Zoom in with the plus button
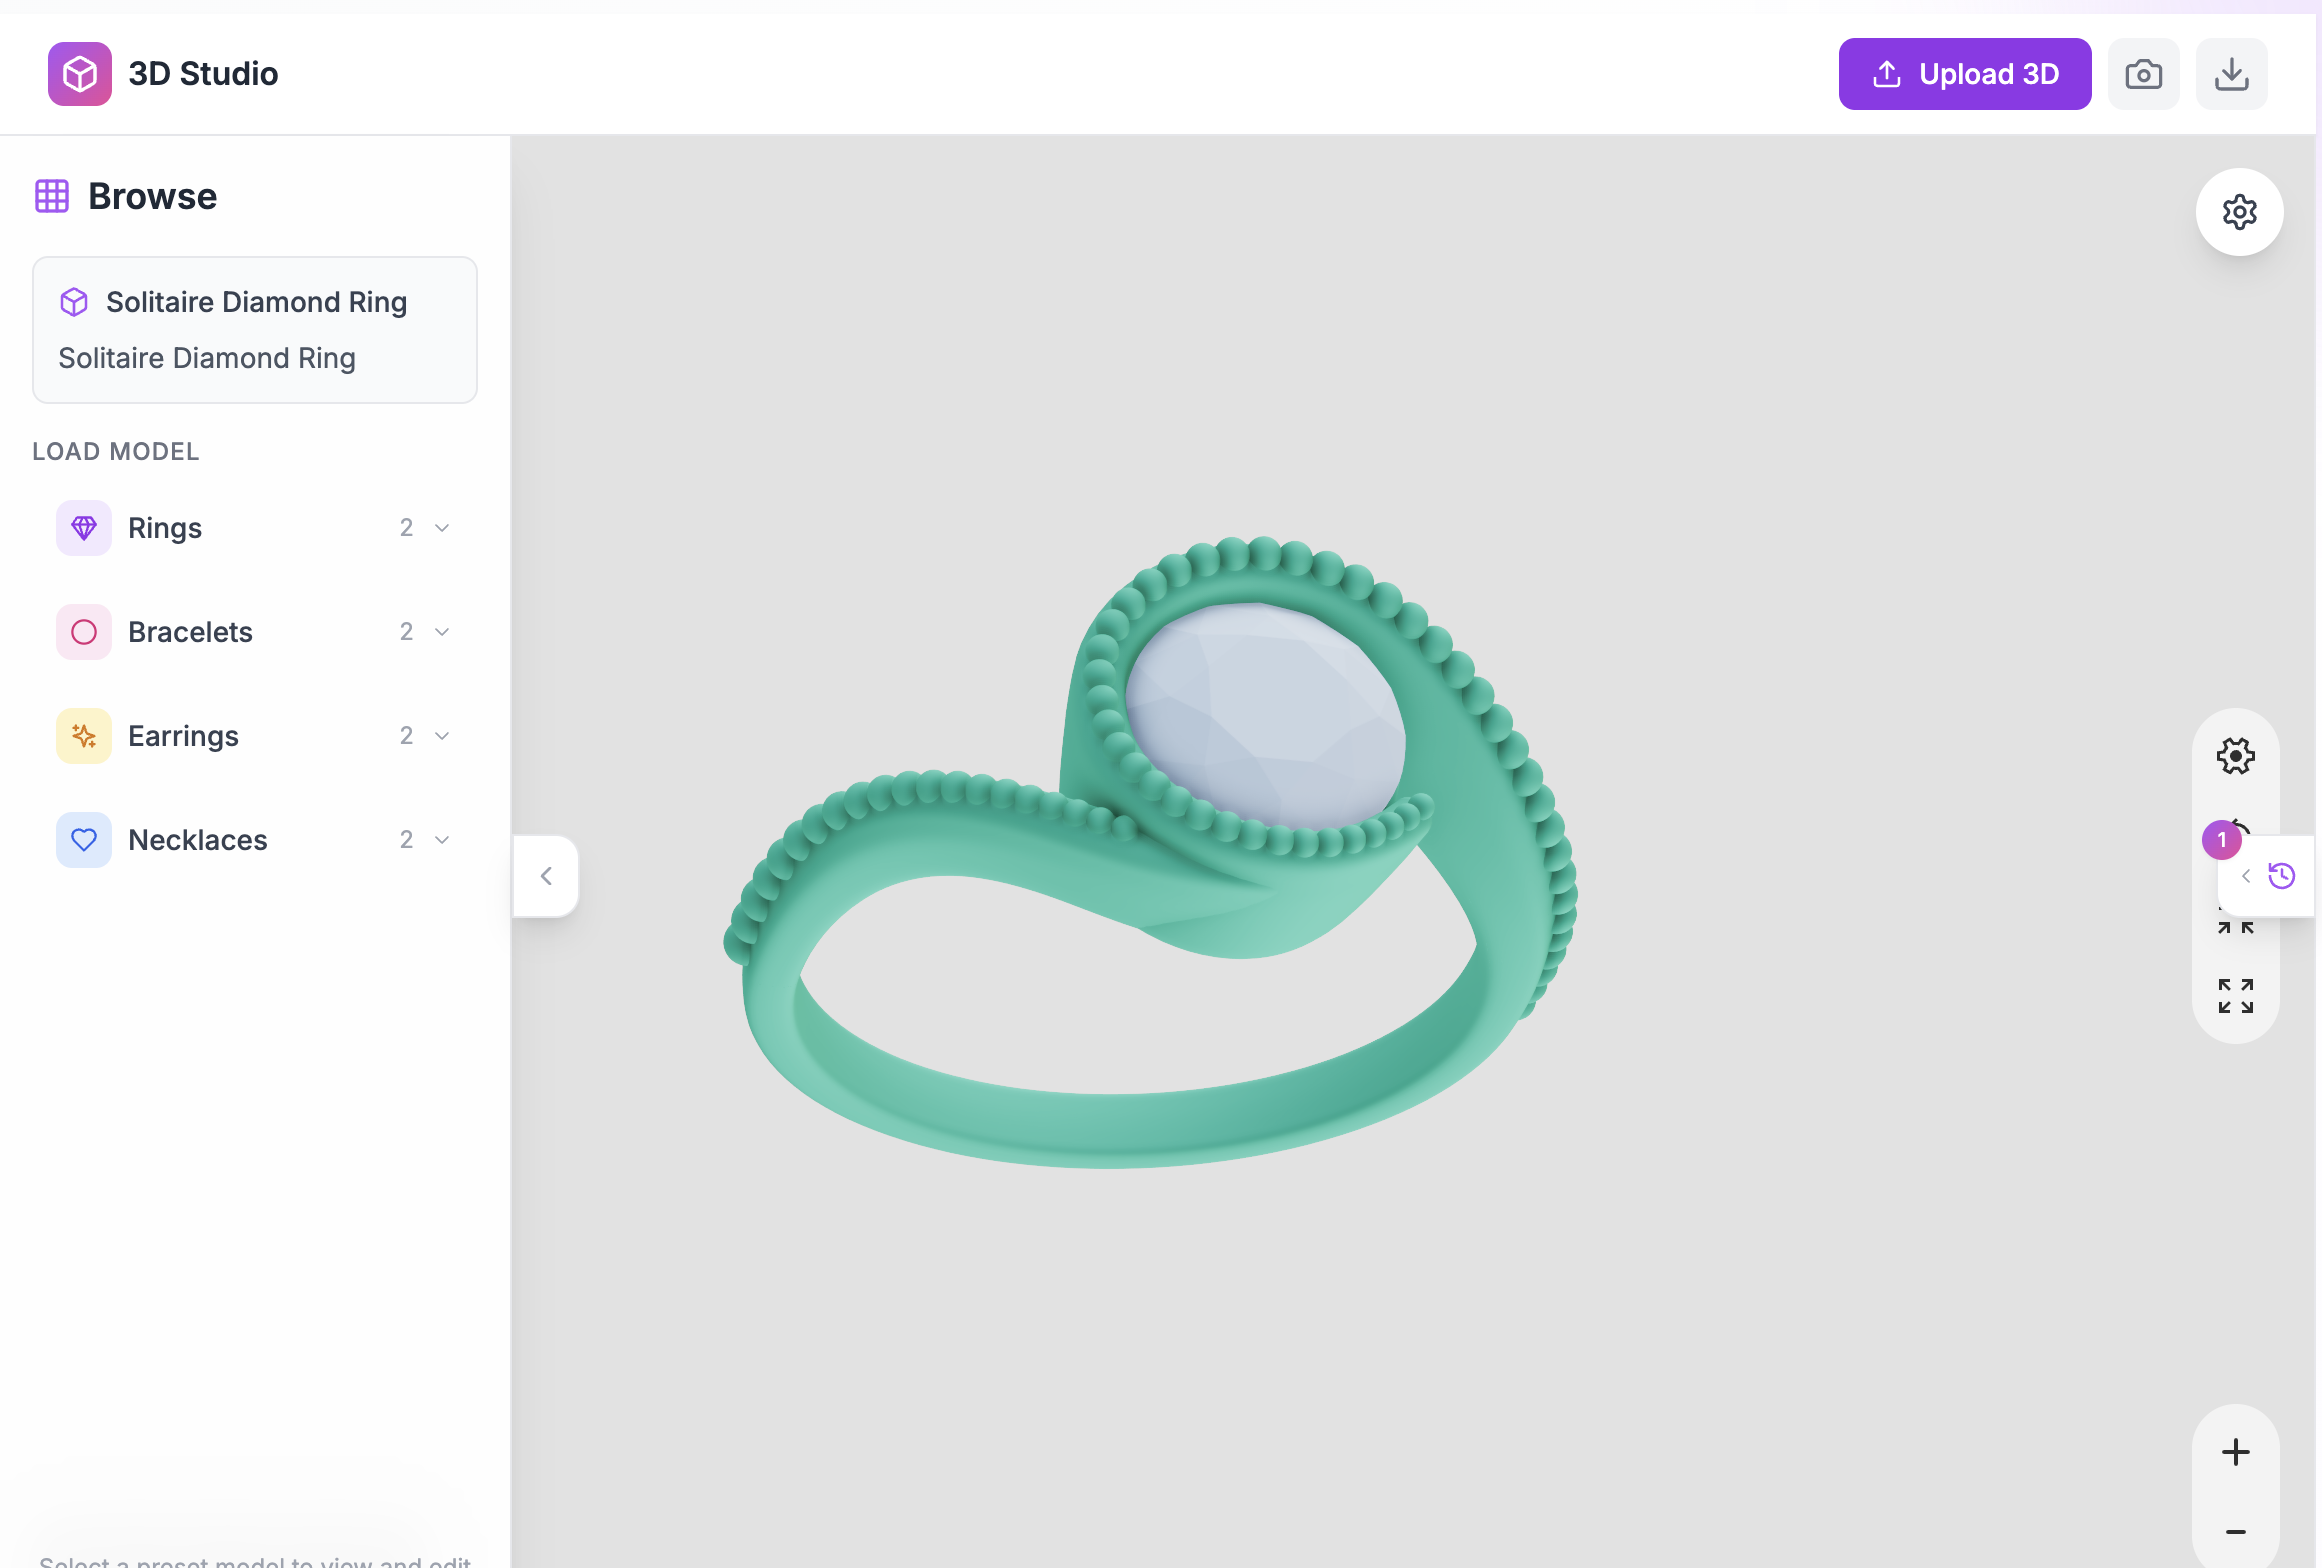 coord(2236,1452)
